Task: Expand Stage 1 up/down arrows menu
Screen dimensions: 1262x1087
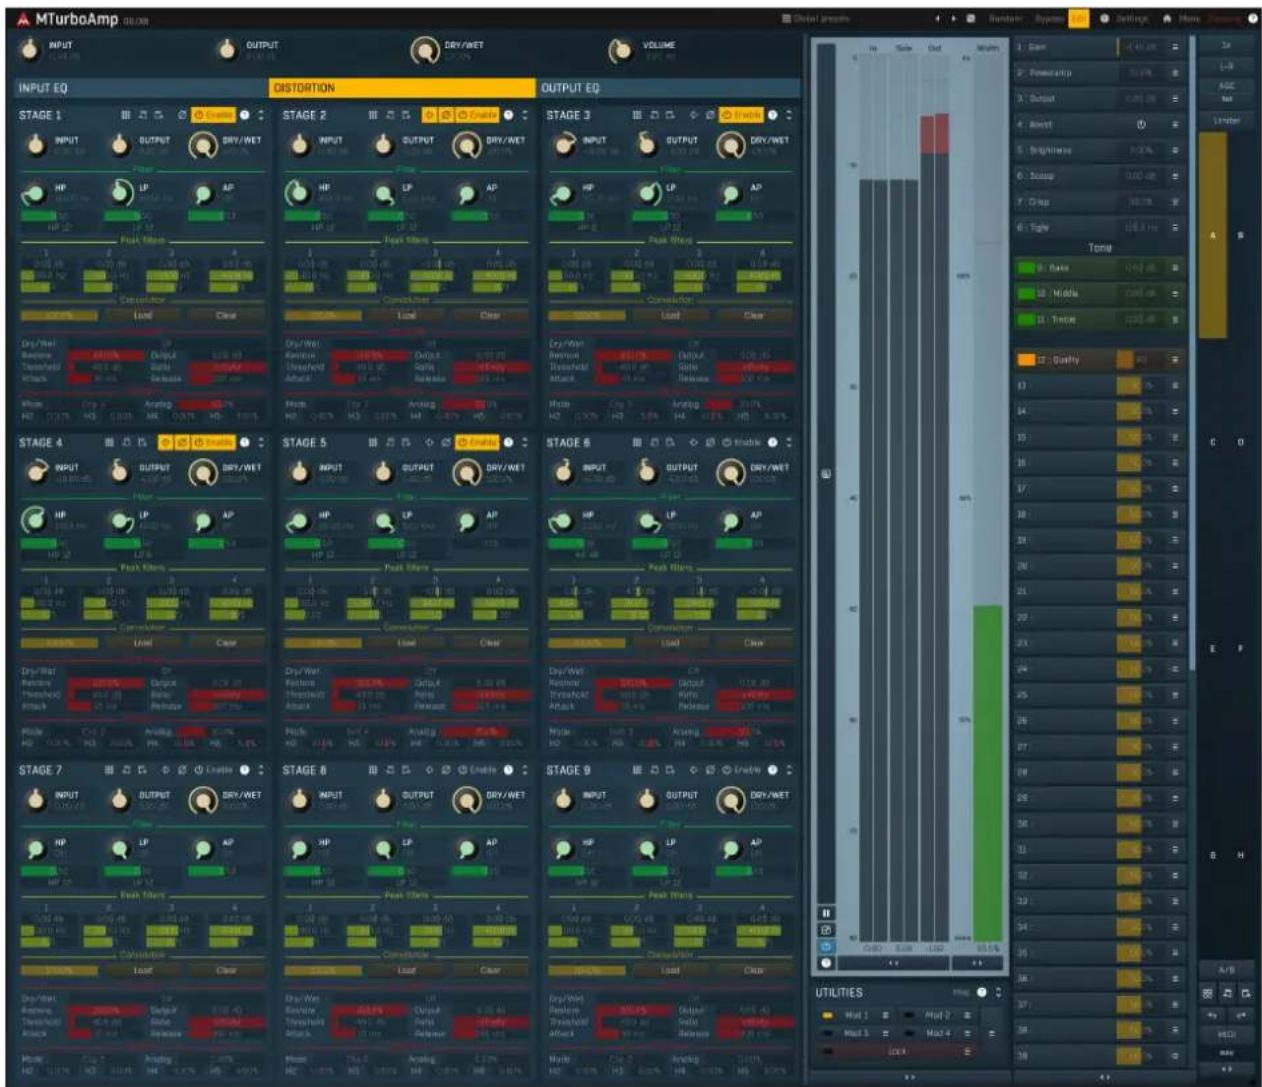Action: (x=261, y=115)
